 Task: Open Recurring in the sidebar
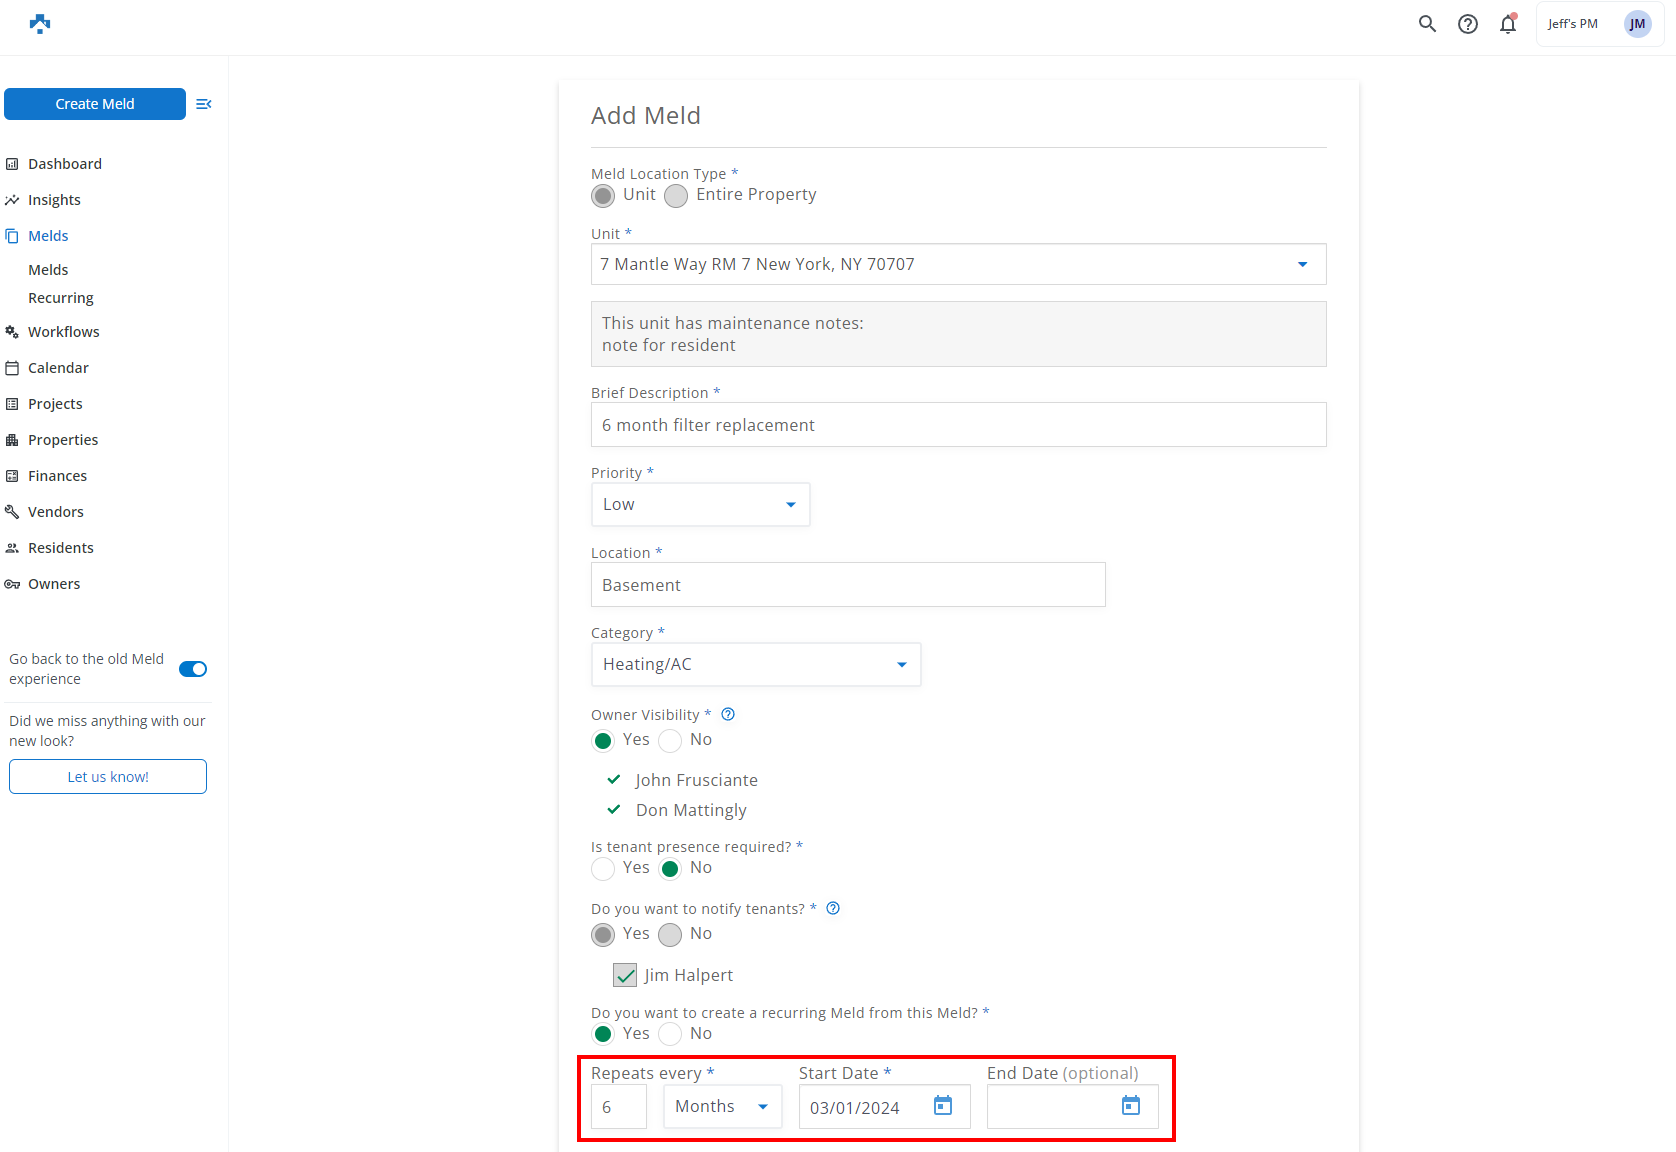pos(61,298)
